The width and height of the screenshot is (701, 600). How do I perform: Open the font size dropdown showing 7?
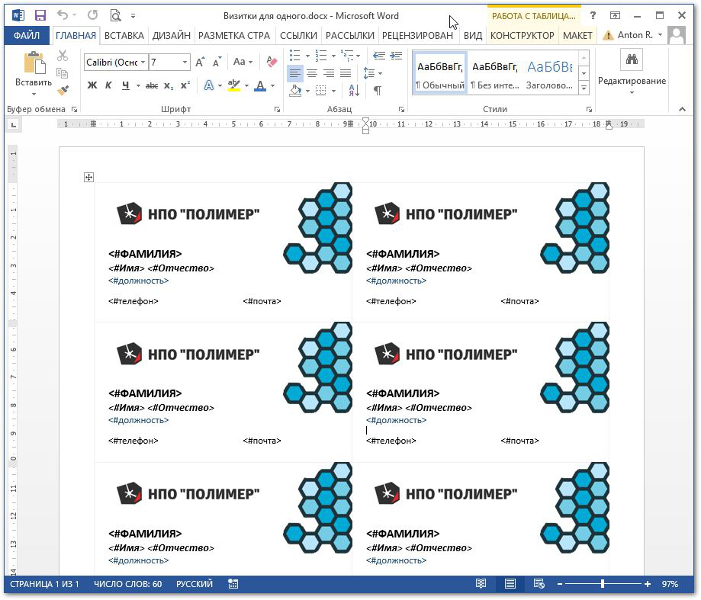click(185, 62)
